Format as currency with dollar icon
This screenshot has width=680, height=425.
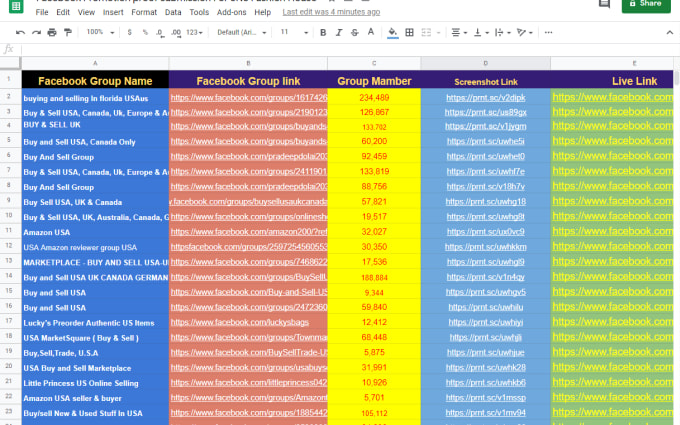129,33
